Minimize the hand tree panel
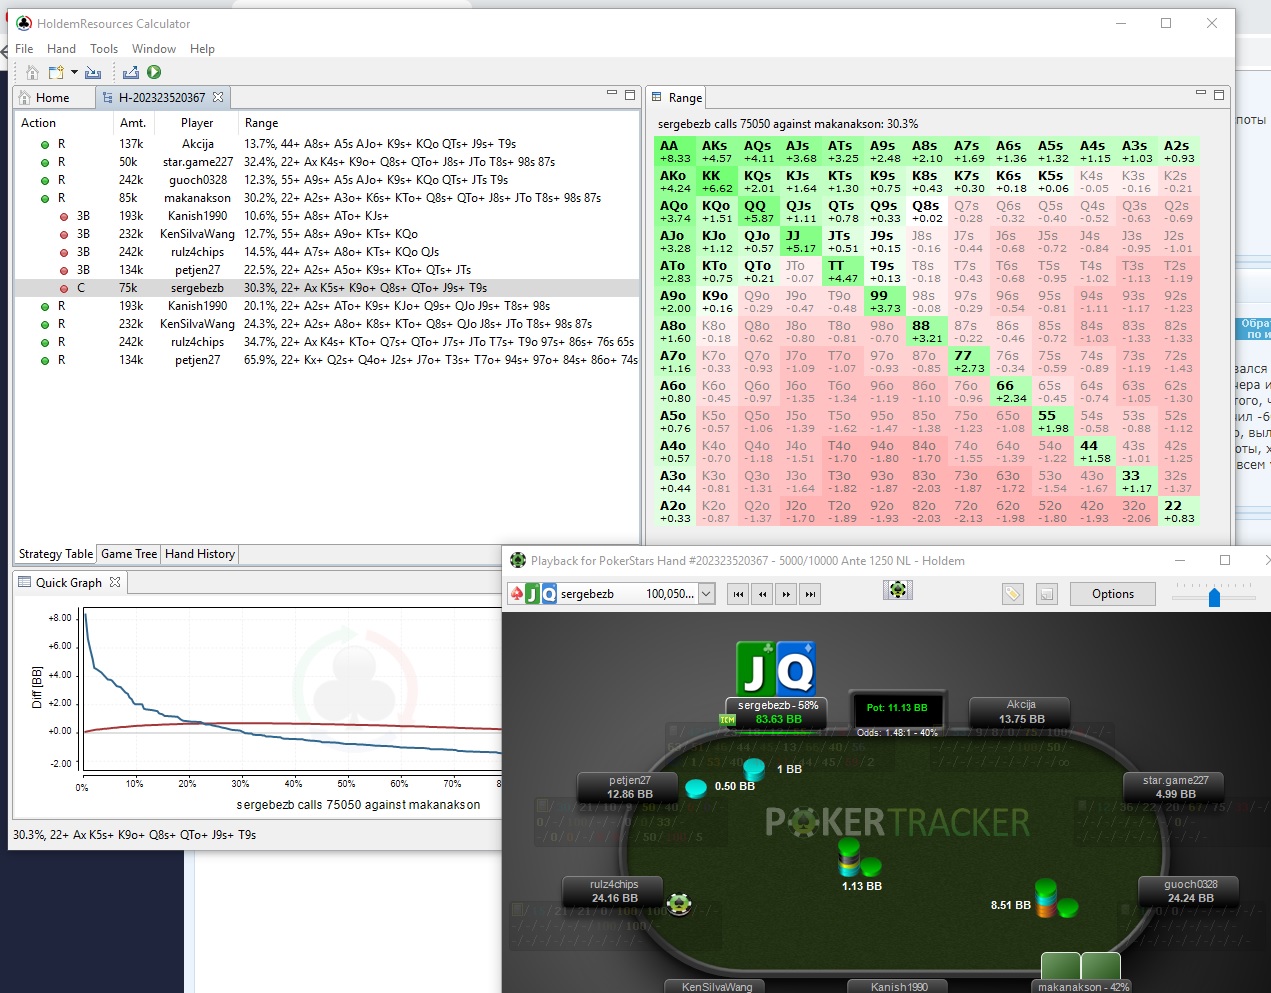This screenshot has height=993, width=1271. (611, 93)
